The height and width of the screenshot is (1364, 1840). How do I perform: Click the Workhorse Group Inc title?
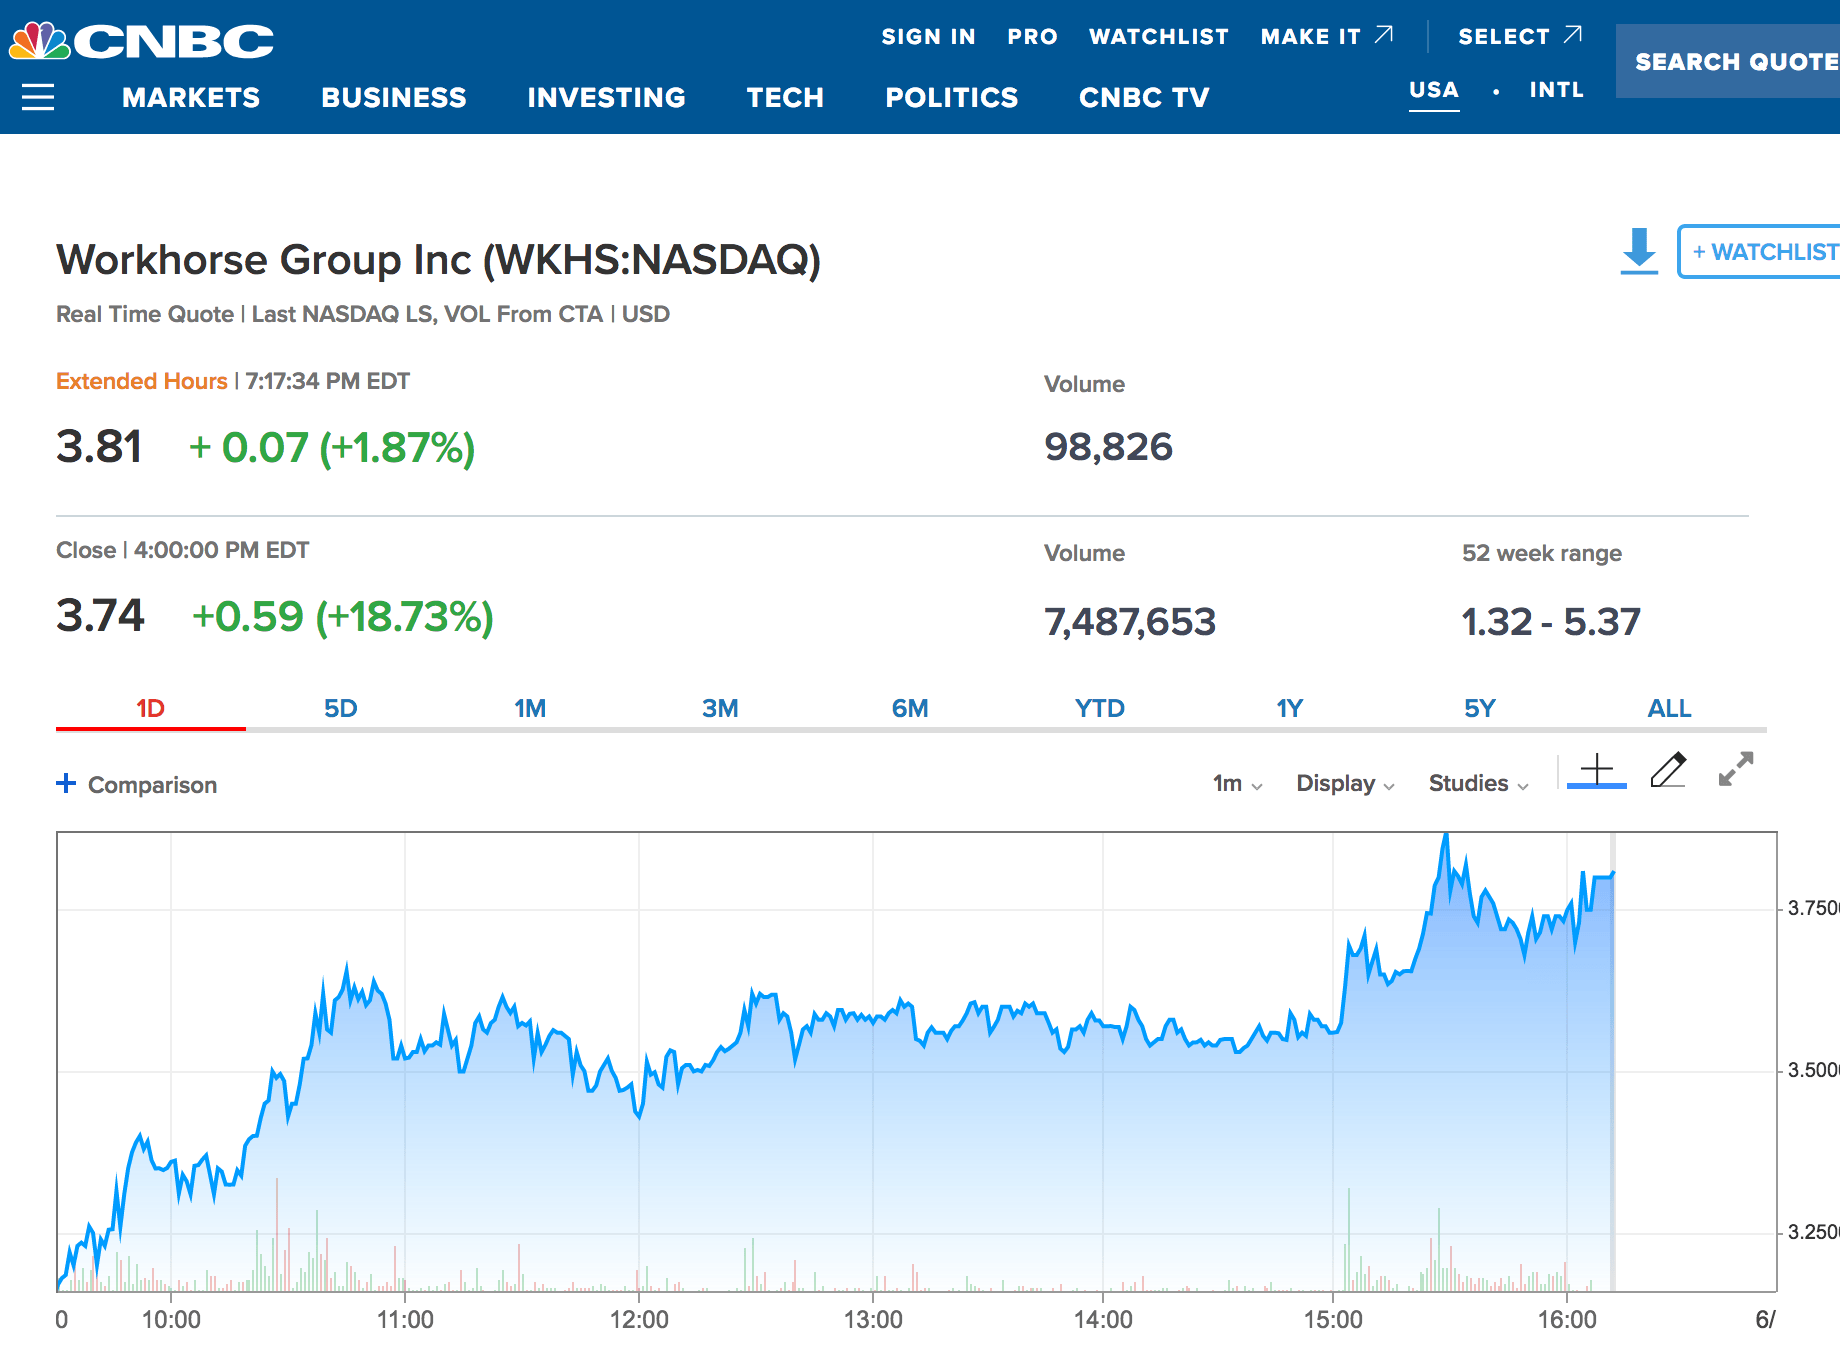(x=438, y=259)
